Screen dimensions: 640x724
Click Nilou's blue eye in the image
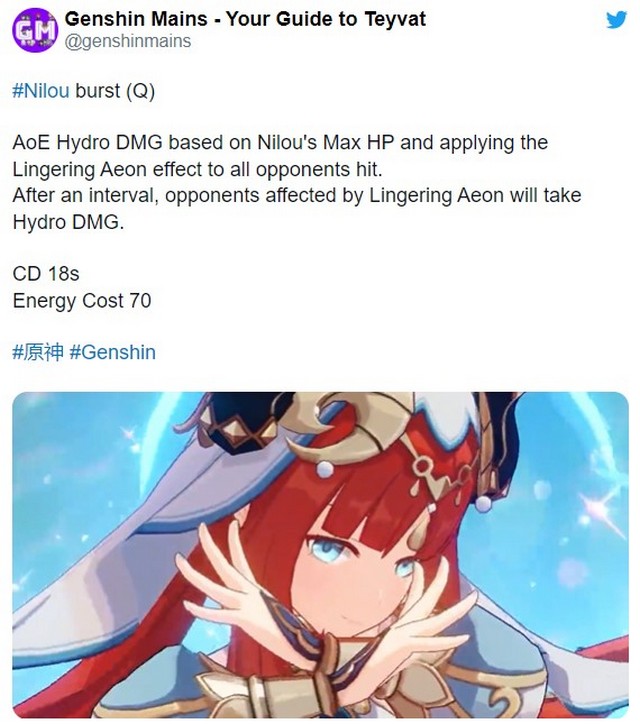[x=327, y=549]
